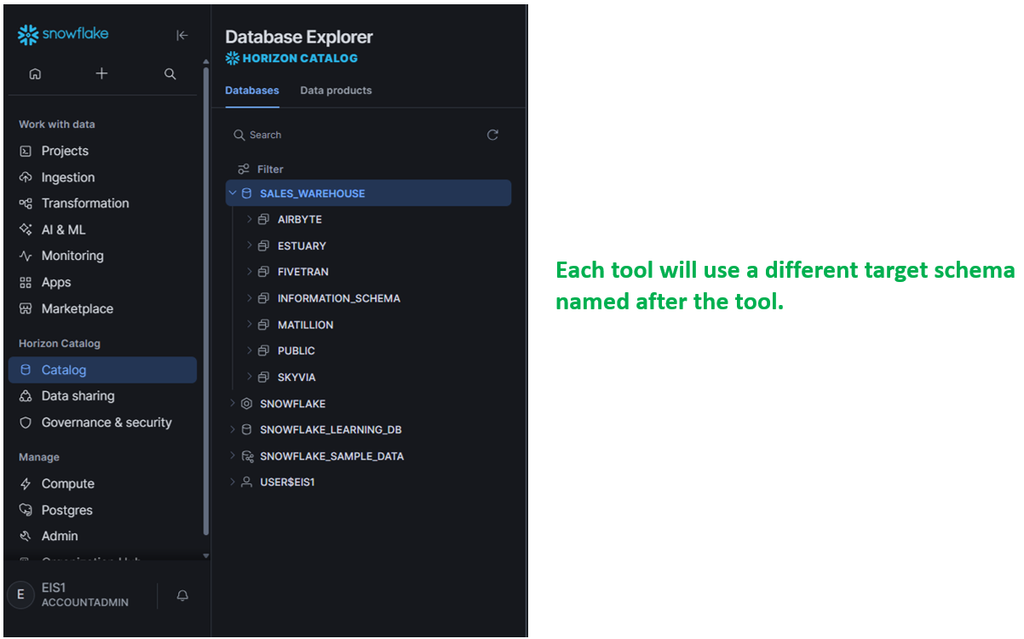Expand the SNOWFLAKE_LEARNING_DB database

[232, 429]
